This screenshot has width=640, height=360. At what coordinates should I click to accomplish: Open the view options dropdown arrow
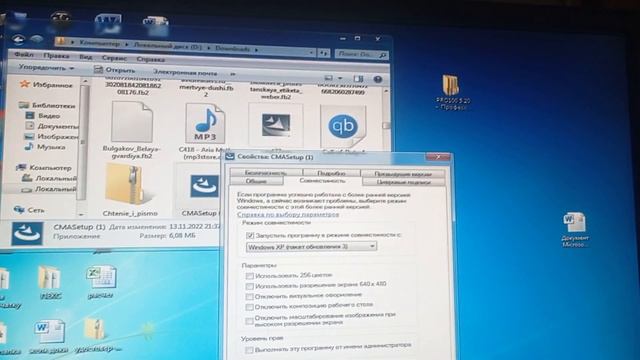coord(340,78)
